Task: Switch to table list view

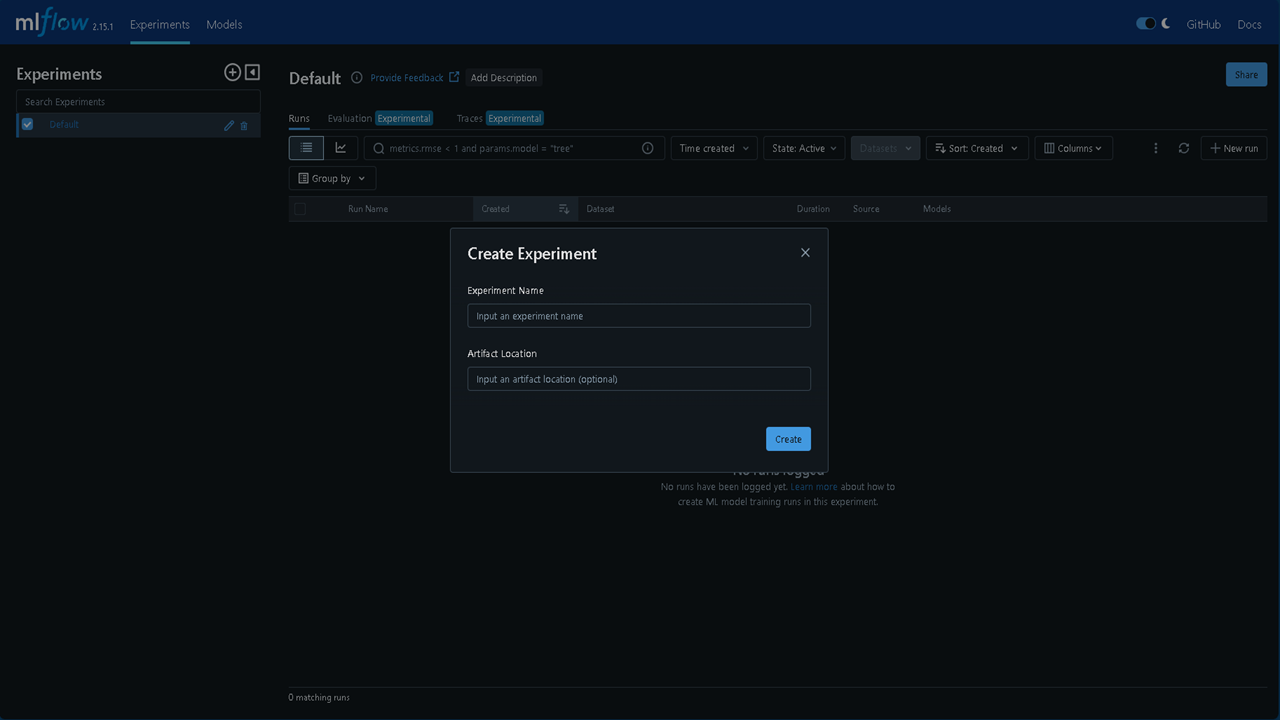Action: click(x=306, y=148)
